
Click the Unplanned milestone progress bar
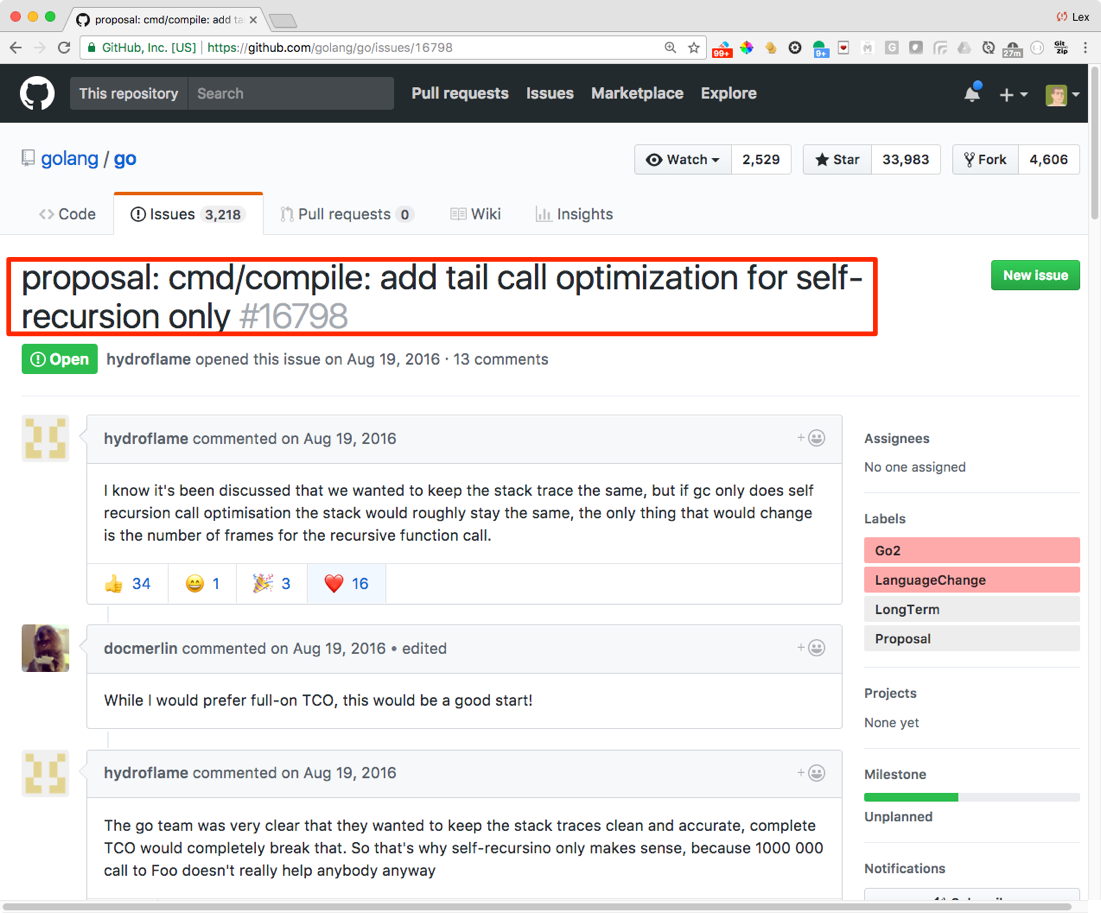[x=971, y=797]
